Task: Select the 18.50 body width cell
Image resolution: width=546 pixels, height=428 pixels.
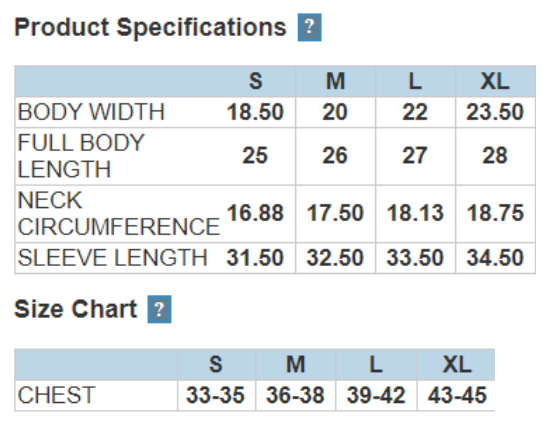Action: point(255,112)
